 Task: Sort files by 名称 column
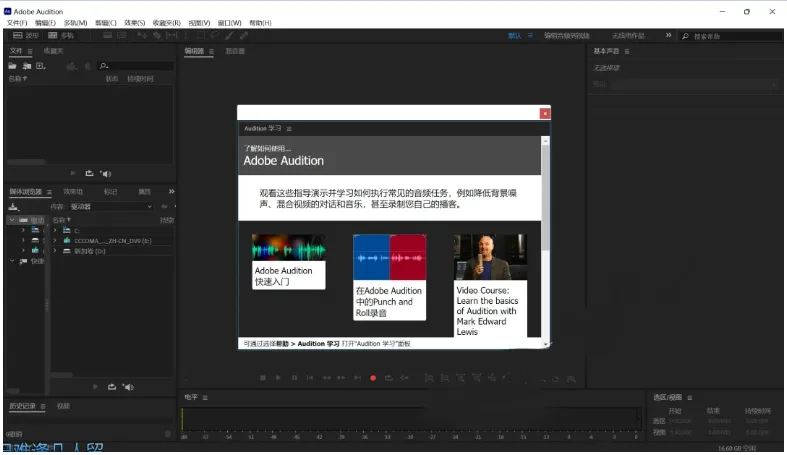coord(18,79)
